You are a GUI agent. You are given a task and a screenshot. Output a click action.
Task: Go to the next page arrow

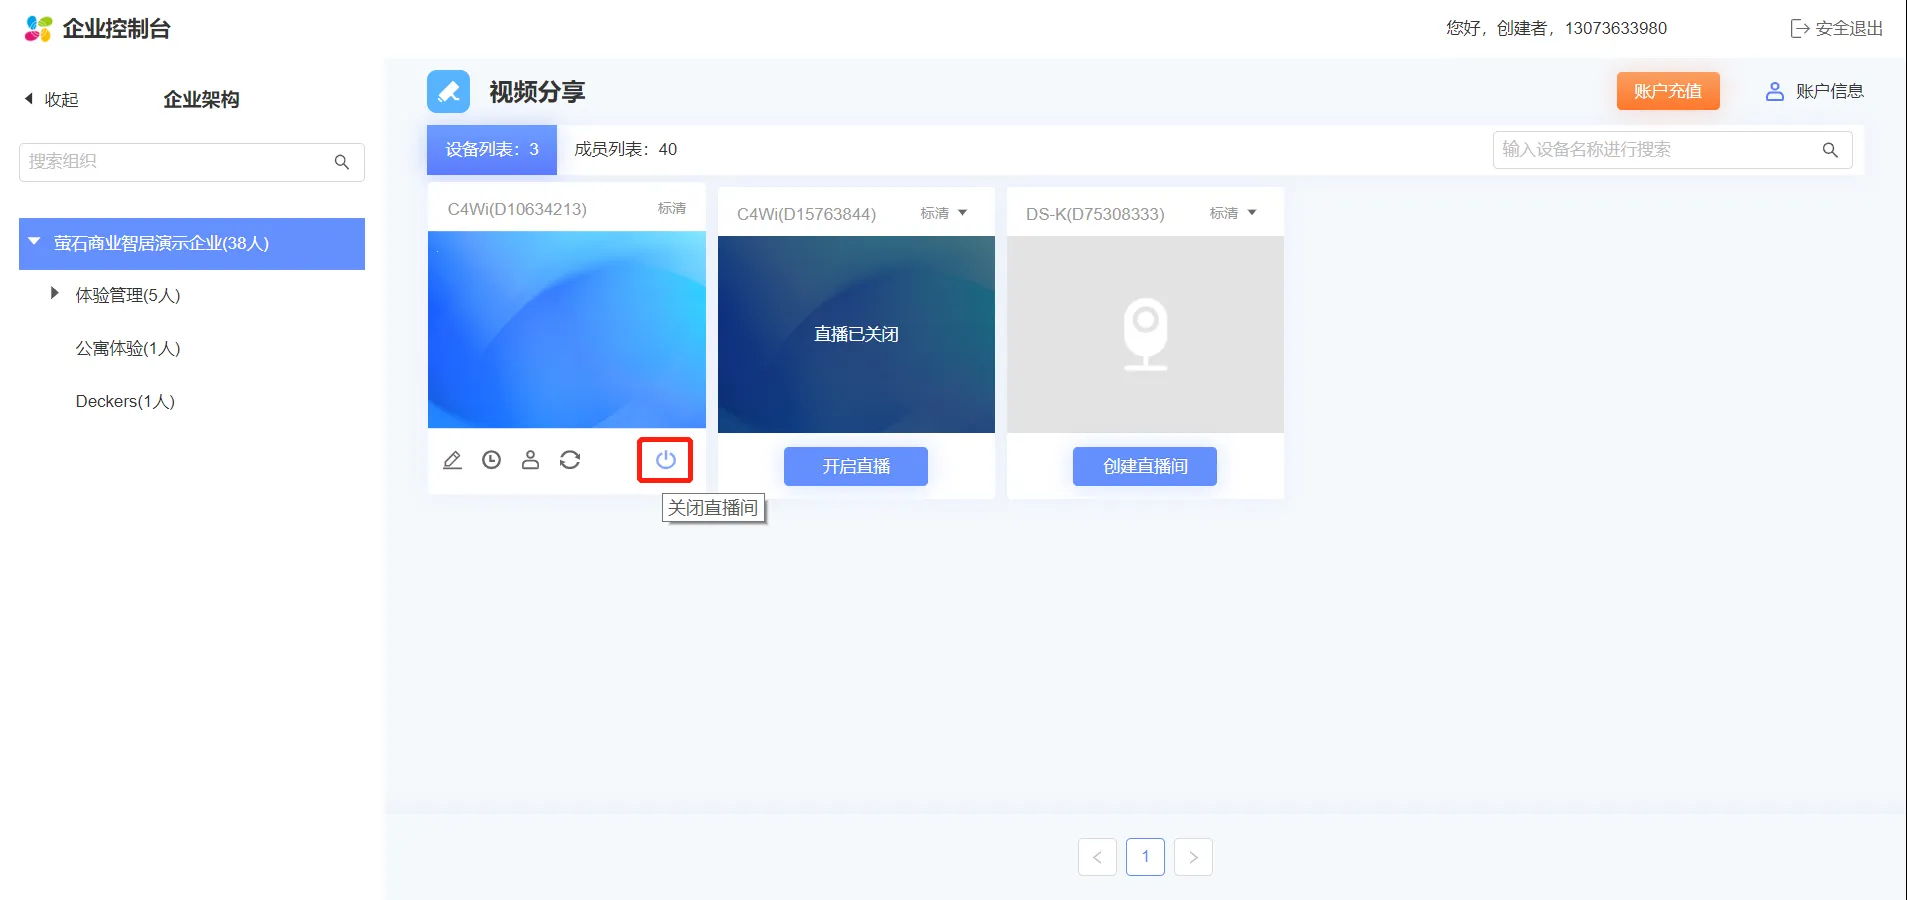(x=1193, y=857)
